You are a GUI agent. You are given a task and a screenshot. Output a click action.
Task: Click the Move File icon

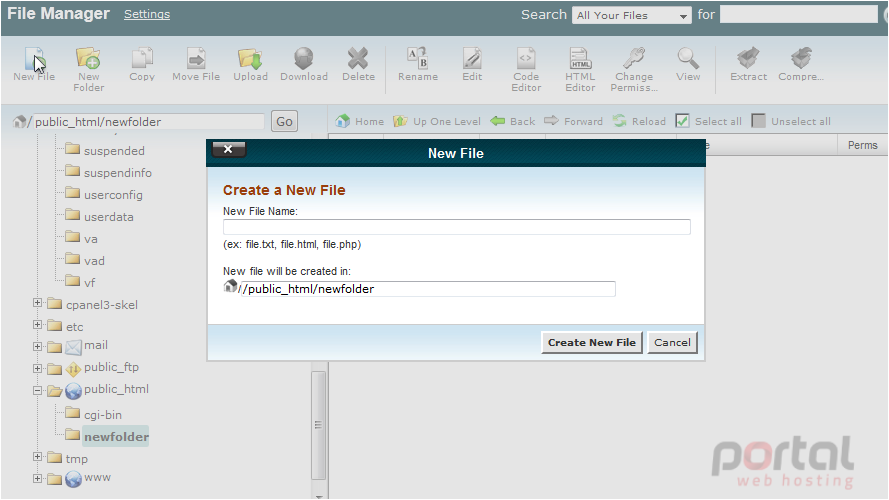tap(196, 58)
